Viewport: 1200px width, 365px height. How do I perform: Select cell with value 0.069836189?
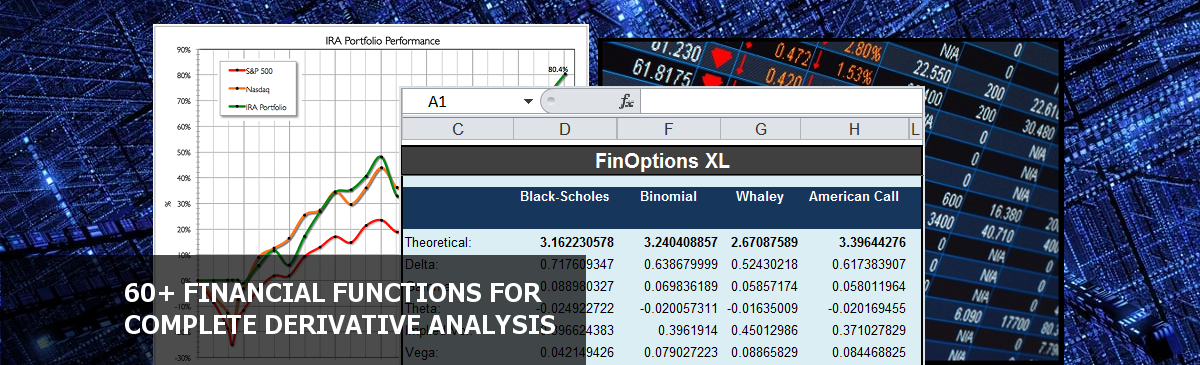click(681, 285)
